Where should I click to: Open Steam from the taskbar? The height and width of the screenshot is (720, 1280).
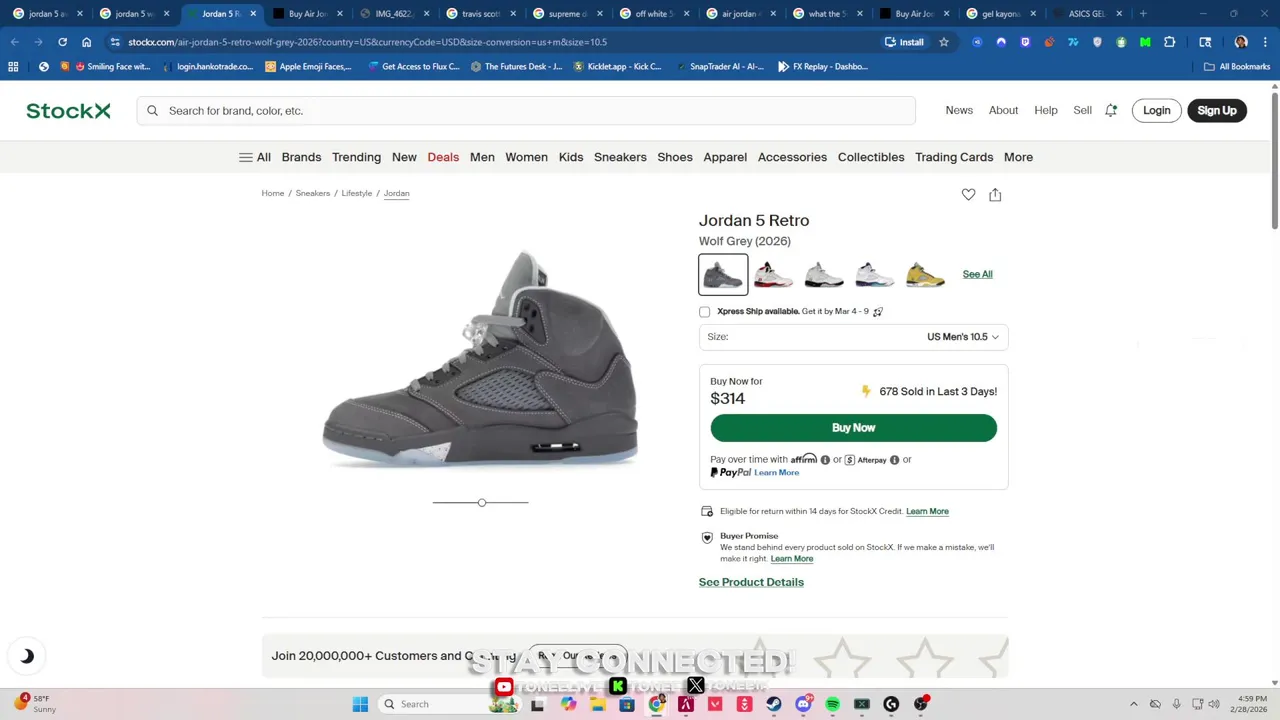click(x=774, y=704)
